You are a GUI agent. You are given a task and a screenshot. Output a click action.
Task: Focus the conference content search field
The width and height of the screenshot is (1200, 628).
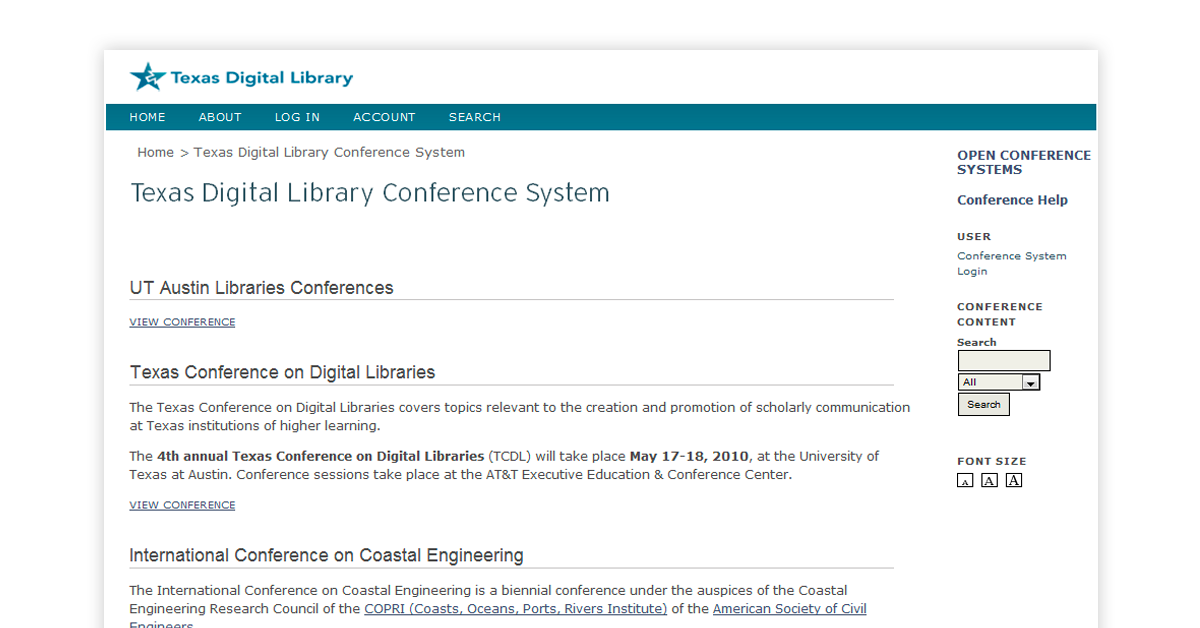click(x=1004, y=361)
